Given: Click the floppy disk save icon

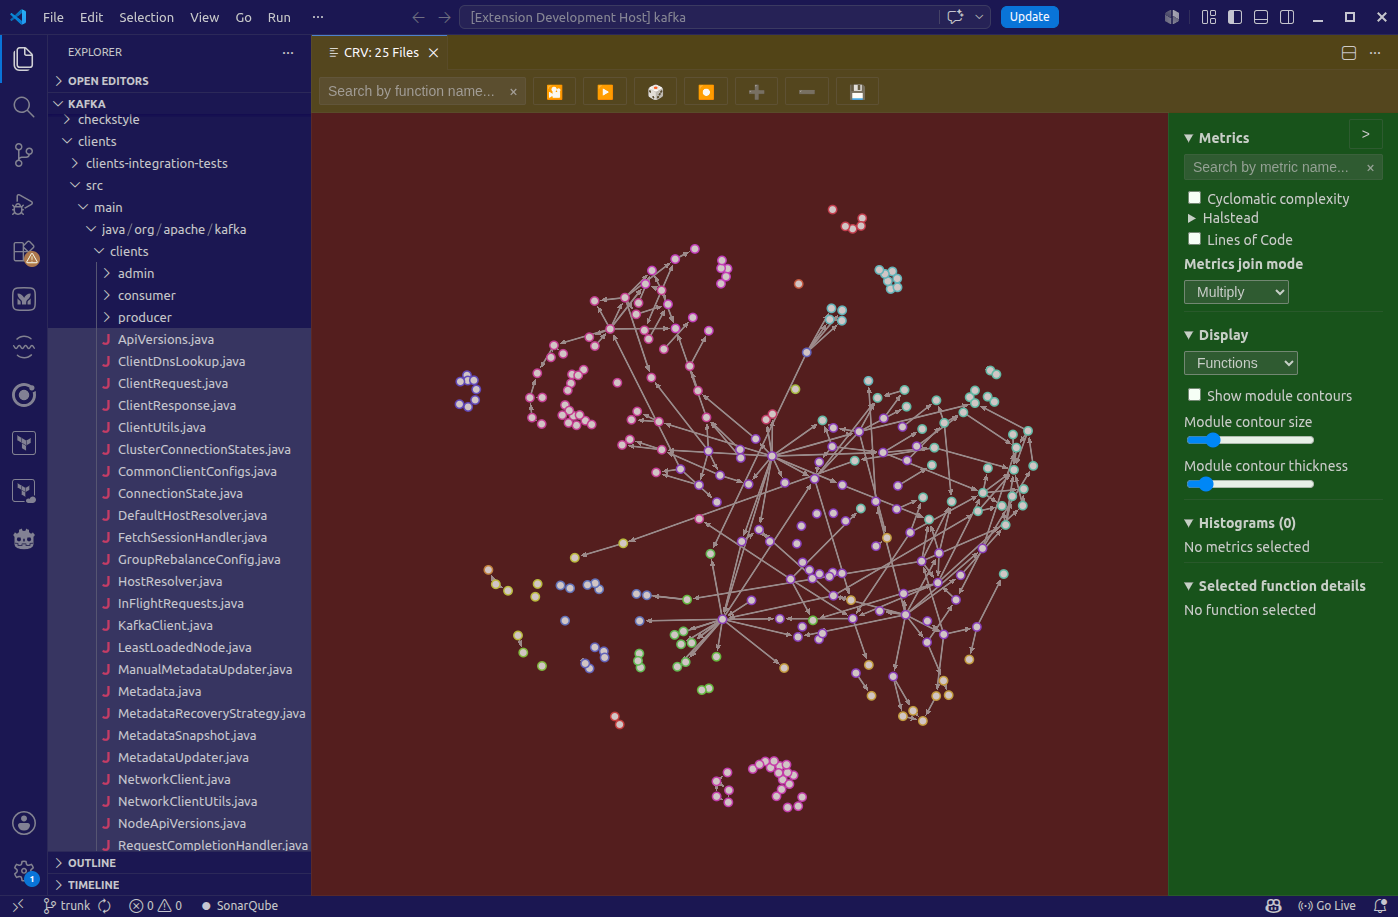Looking at the screenshot, I should [857, 92].
